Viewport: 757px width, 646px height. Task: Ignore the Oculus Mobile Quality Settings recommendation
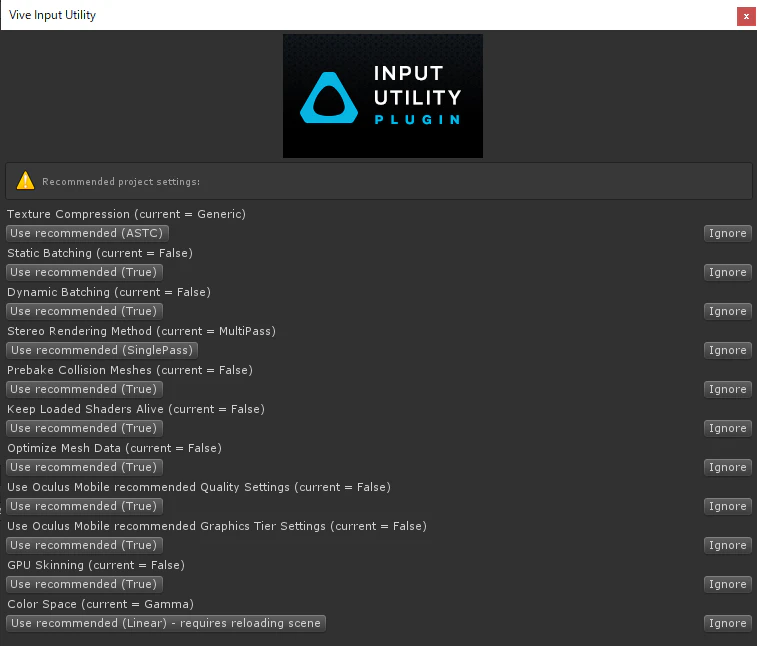pos(727,506)
